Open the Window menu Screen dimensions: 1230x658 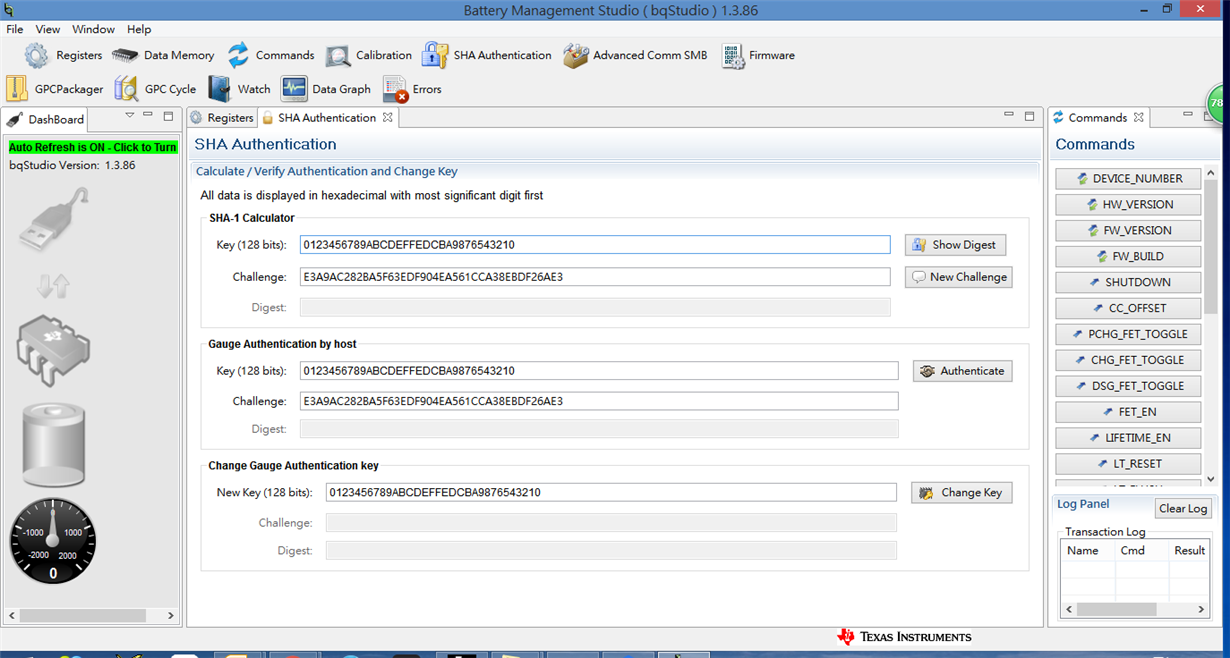(x=93, y=29)
